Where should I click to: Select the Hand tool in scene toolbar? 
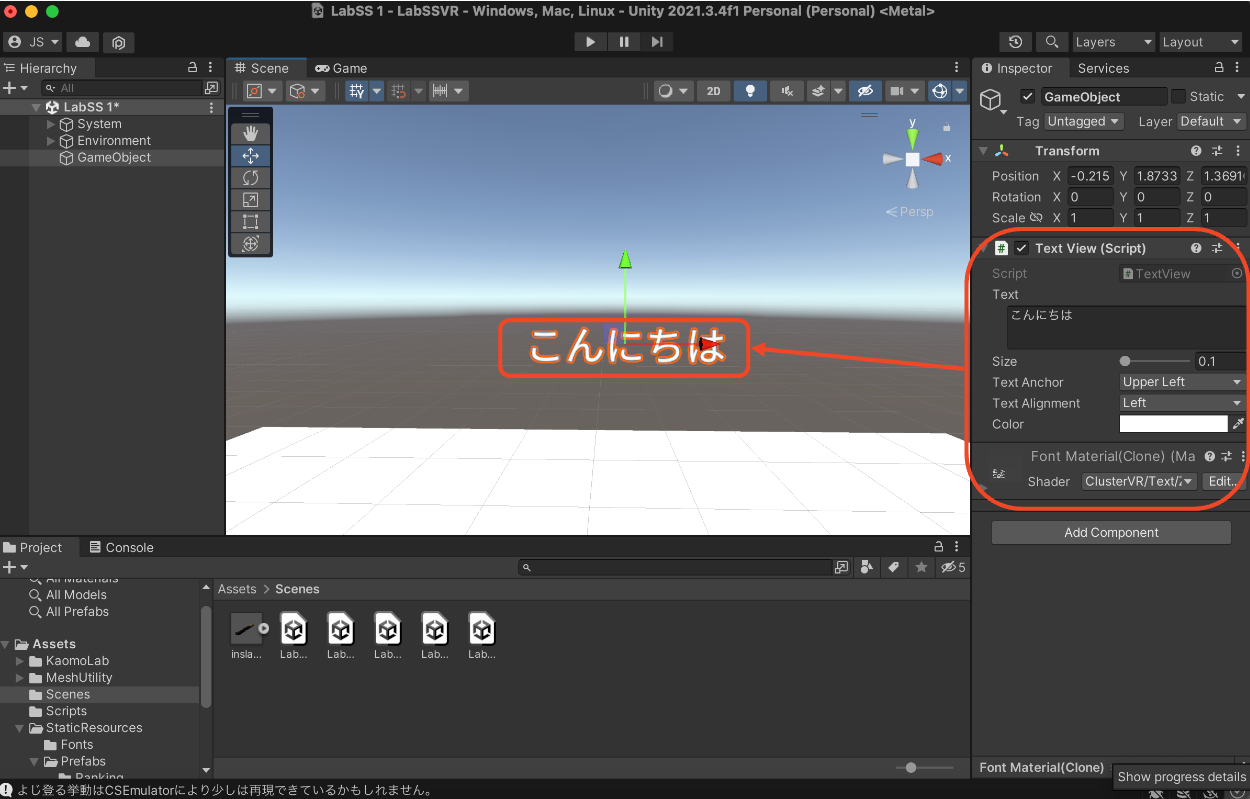250,134
